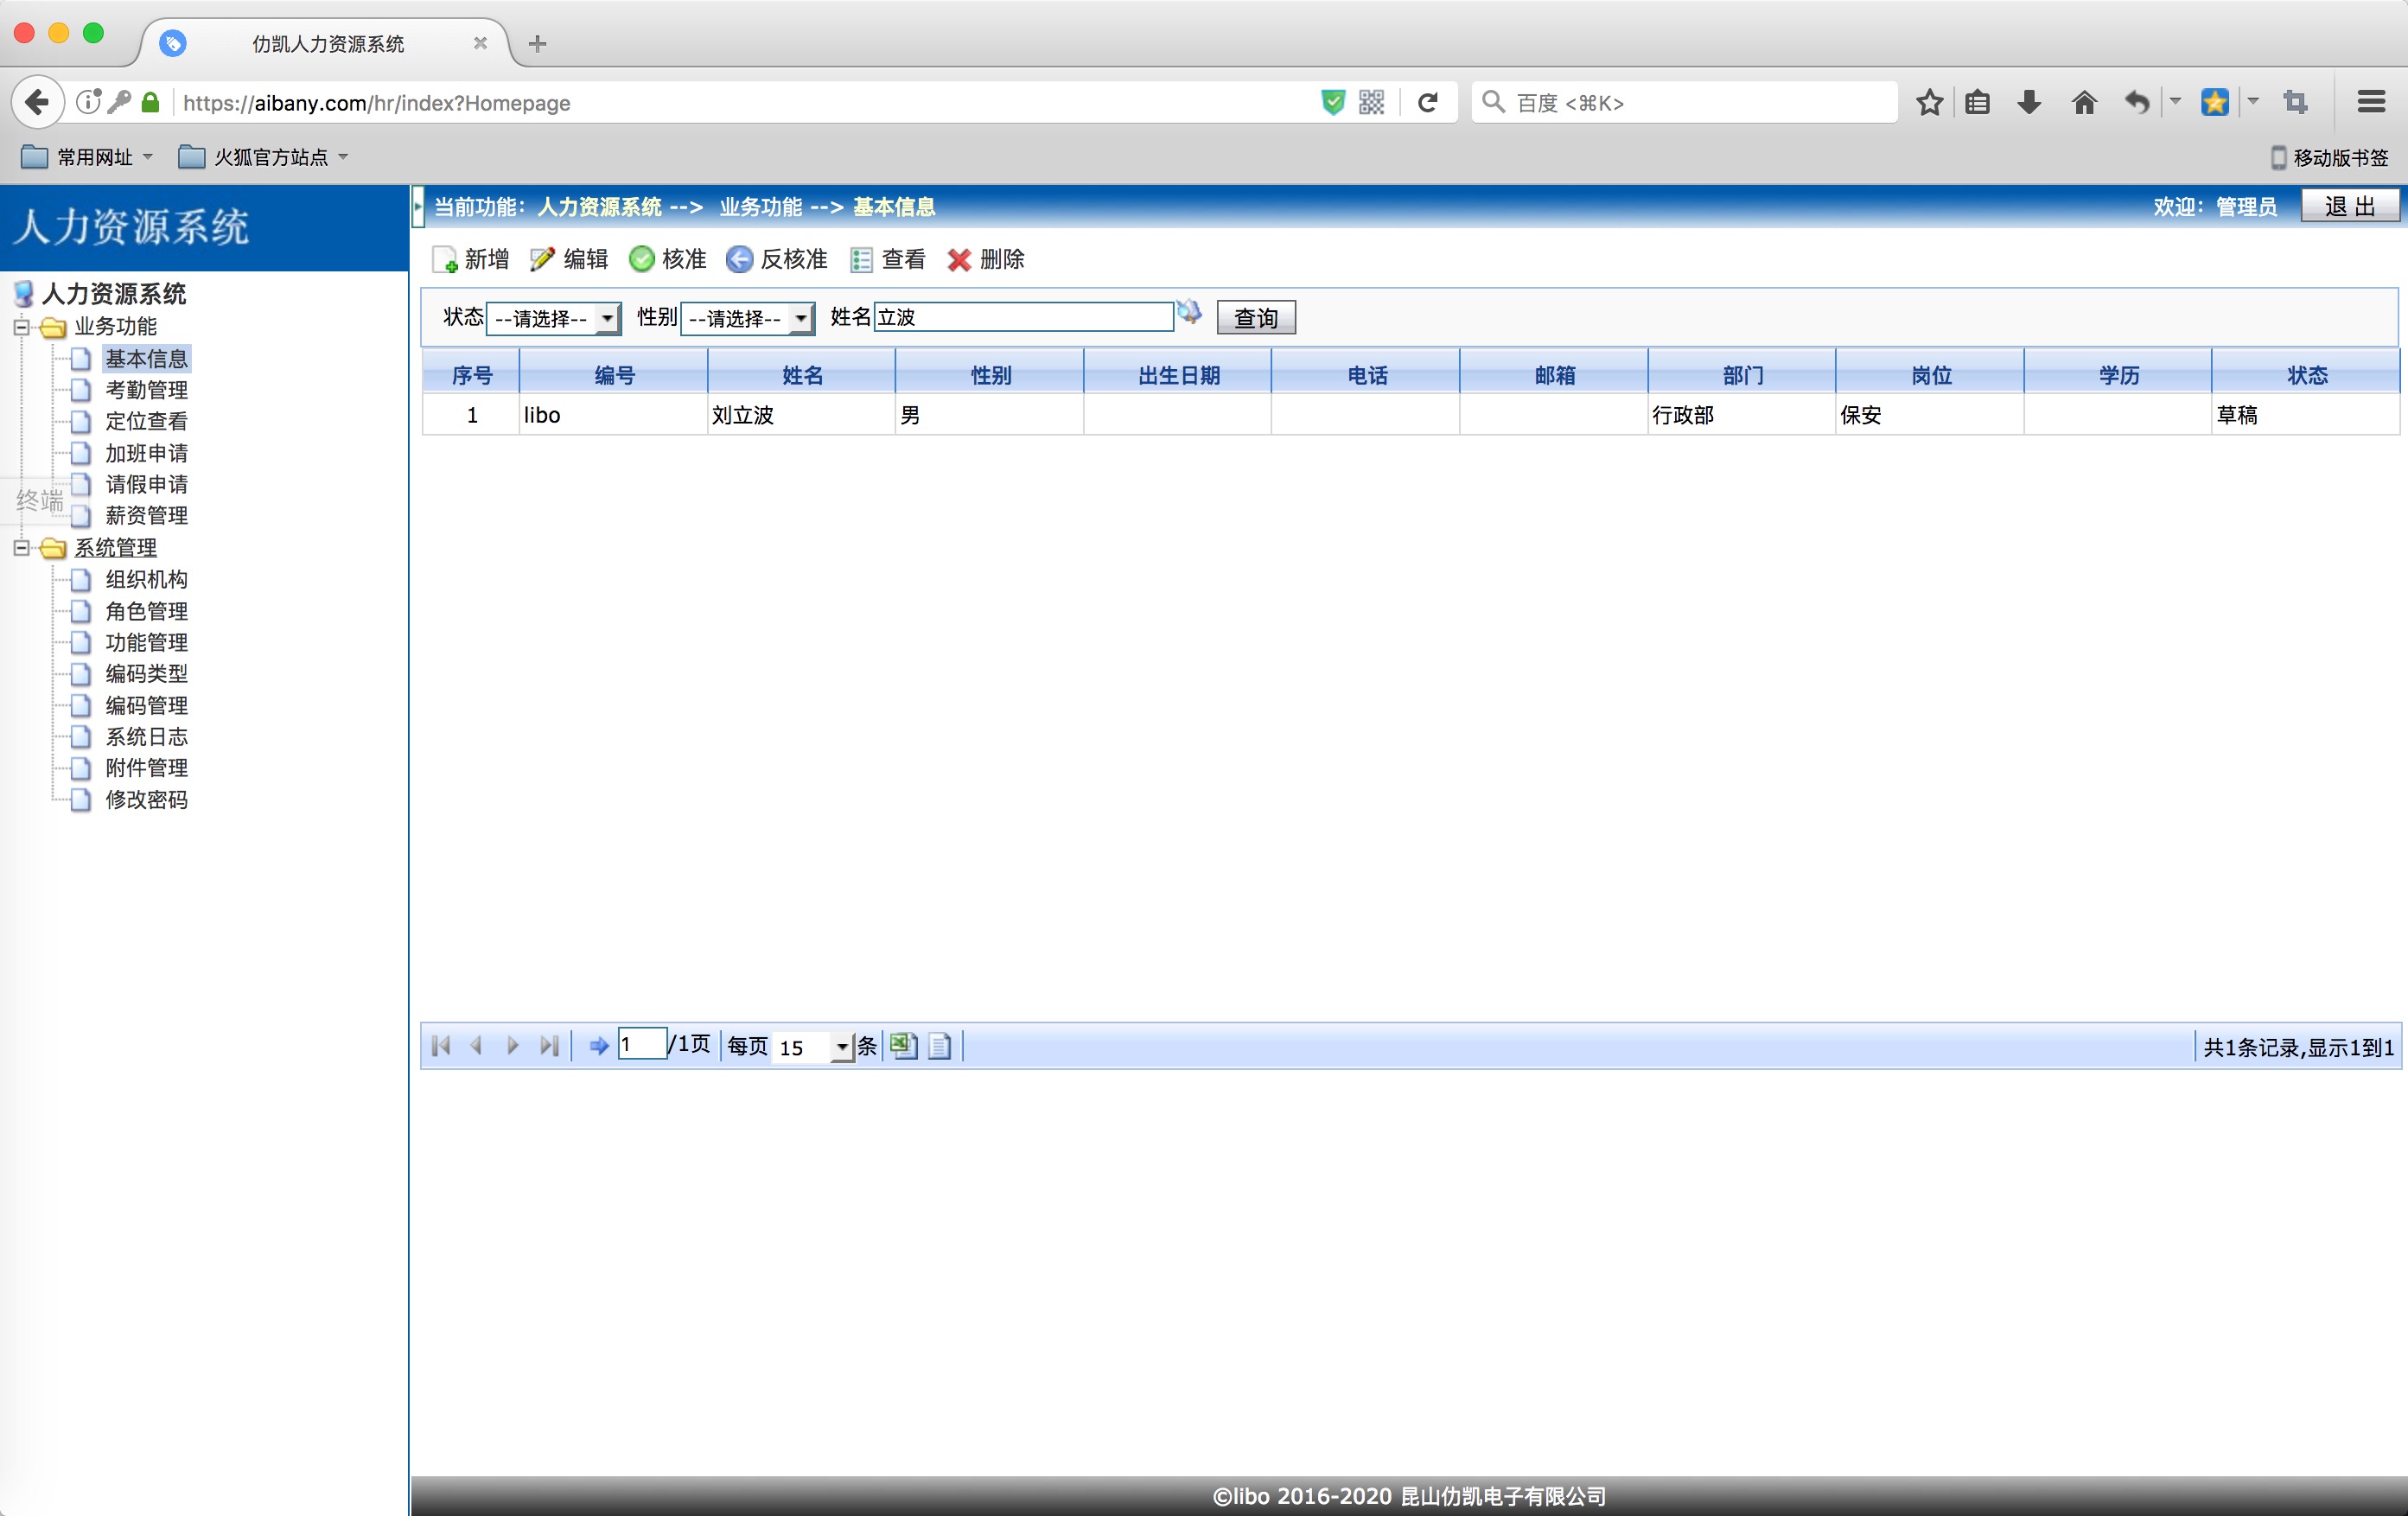Open the per-page count dropdown showing 15
This screenshot has width=2408, height=1516.
coord(813,1047)
